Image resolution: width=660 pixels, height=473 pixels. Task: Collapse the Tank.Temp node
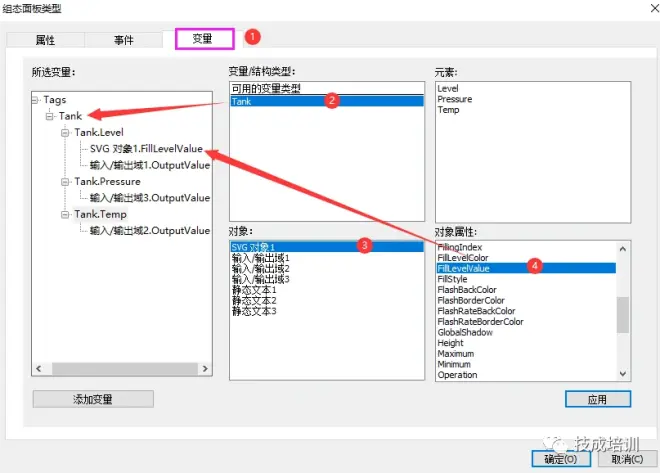(x=65, y=215)
